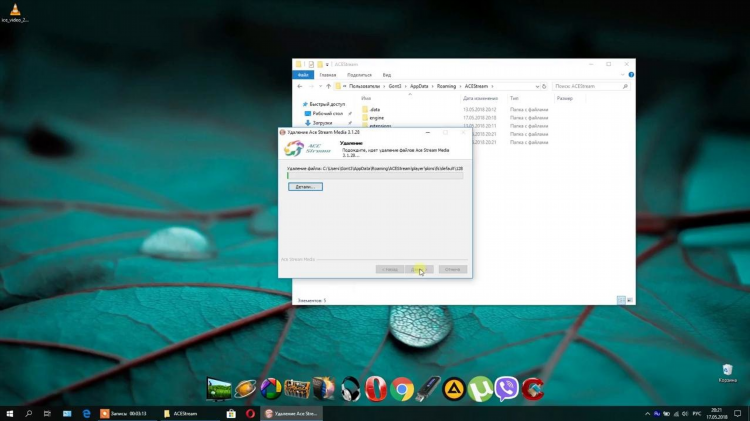Open taskbar search magnifier
Screen dimensions: 750x421
coord(28,413)
